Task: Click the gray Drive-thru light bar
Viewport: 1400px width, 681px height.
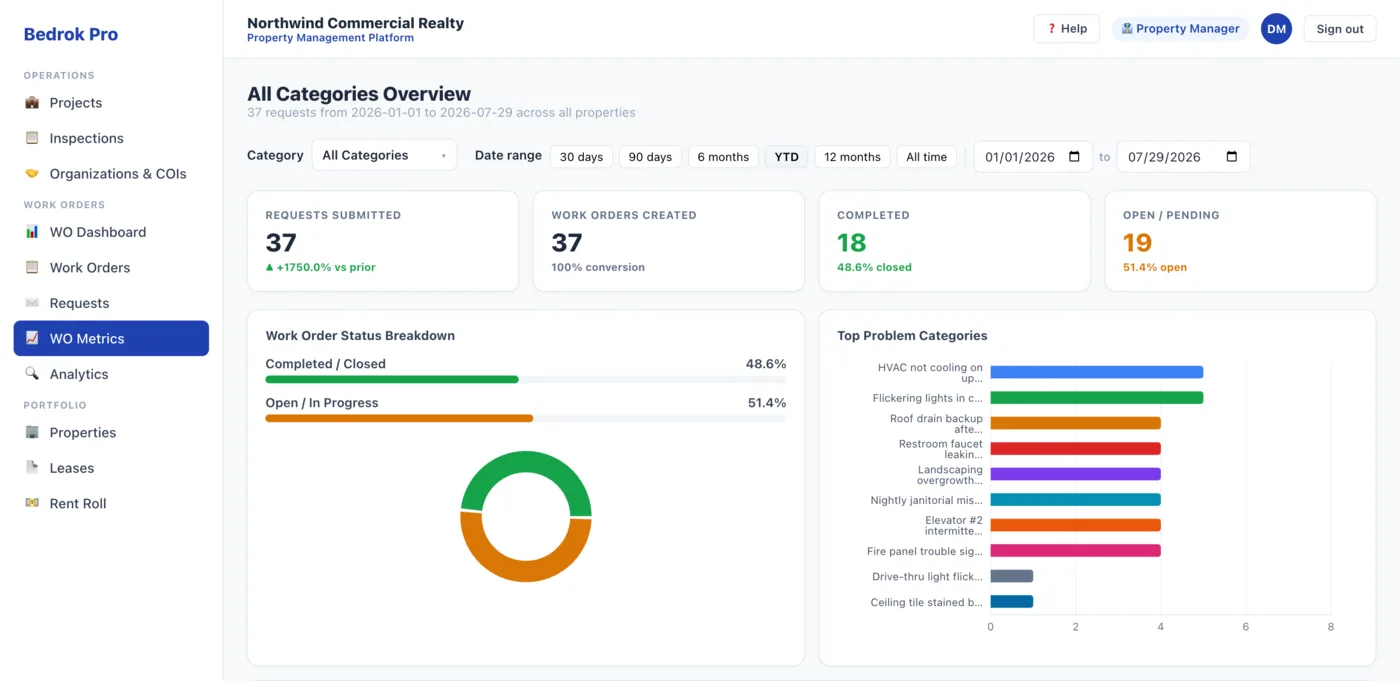Action: [x=1012, y=576]
